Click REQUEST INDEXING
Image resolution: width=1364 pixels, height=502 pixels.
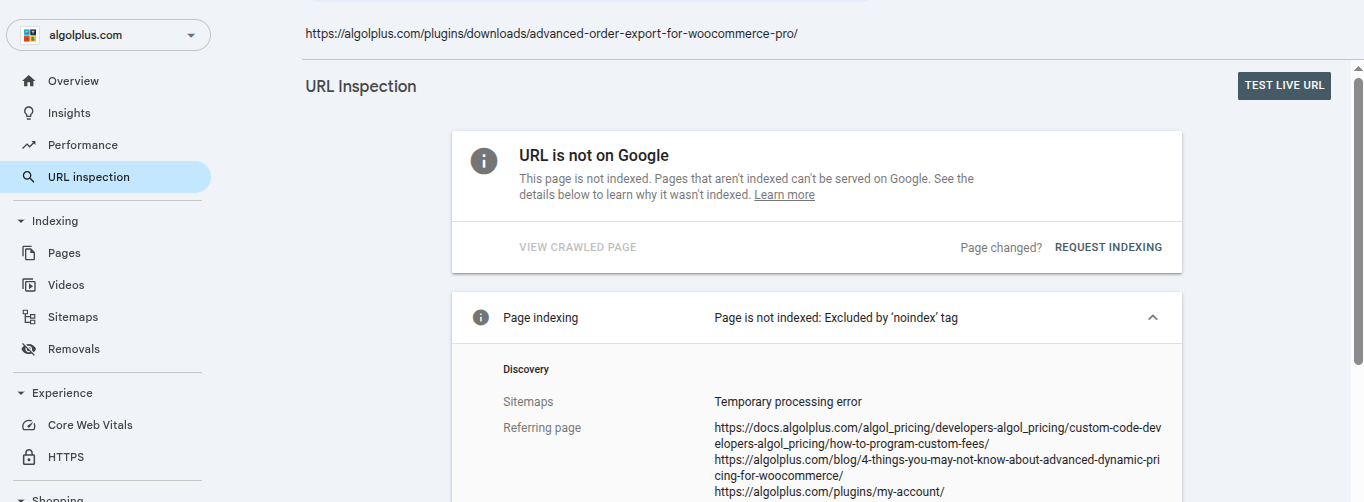[1108, 247]
